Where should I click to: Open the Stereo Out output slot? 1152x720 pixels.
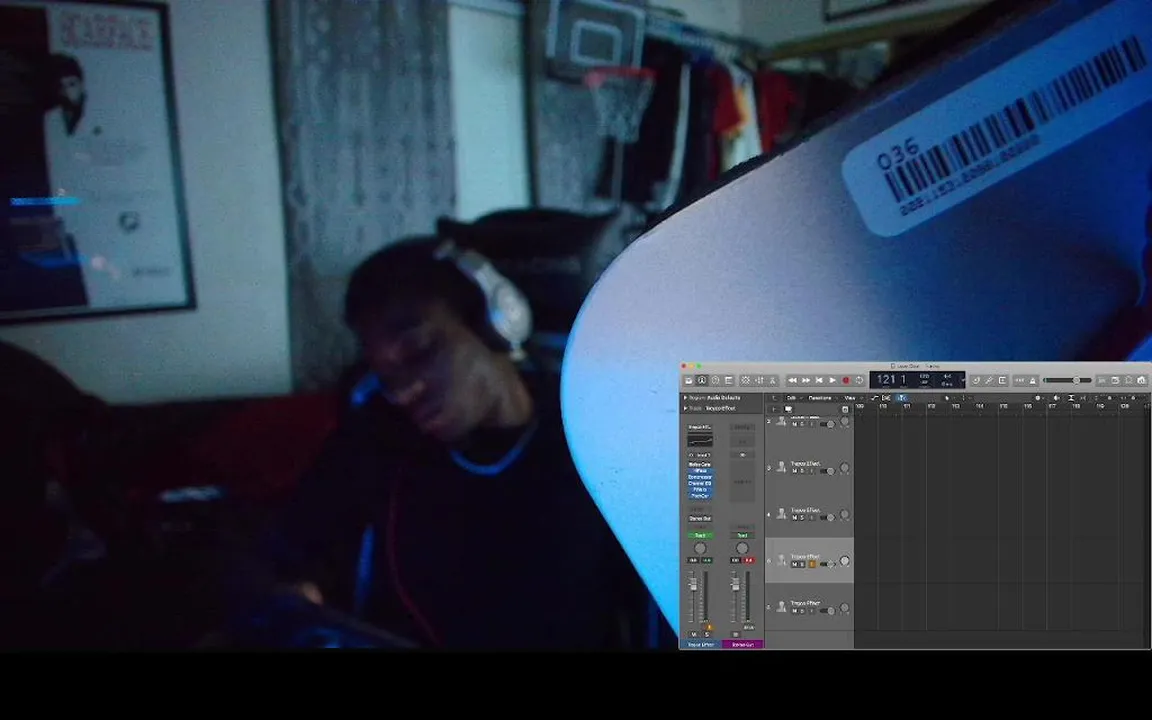point(700,518)
